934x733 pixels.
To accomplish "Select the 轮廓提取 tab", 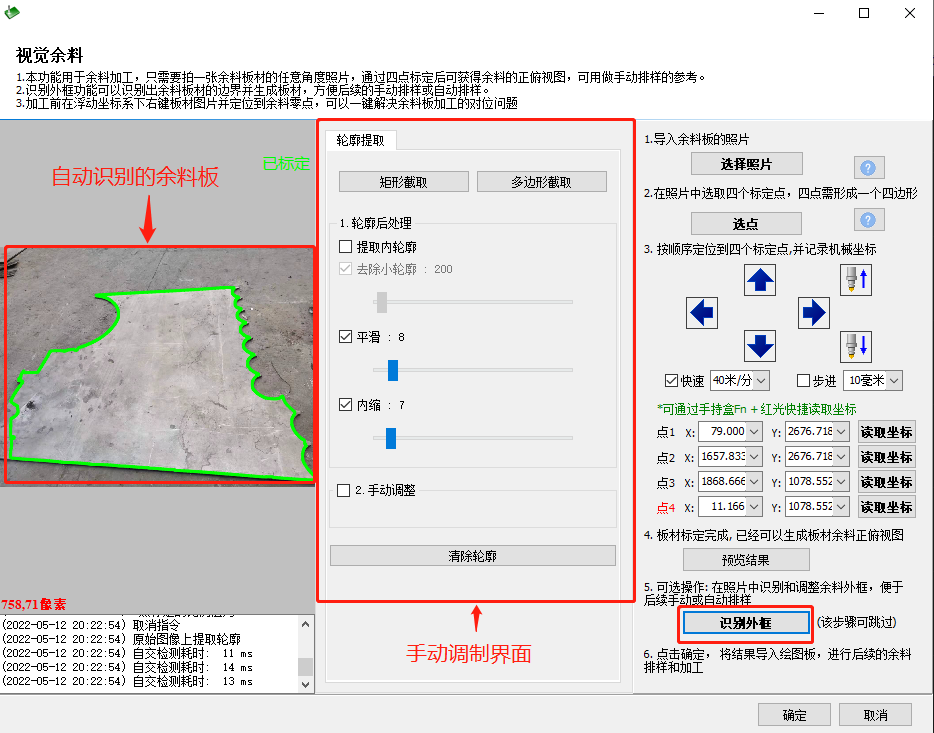I will coord(360,141).
